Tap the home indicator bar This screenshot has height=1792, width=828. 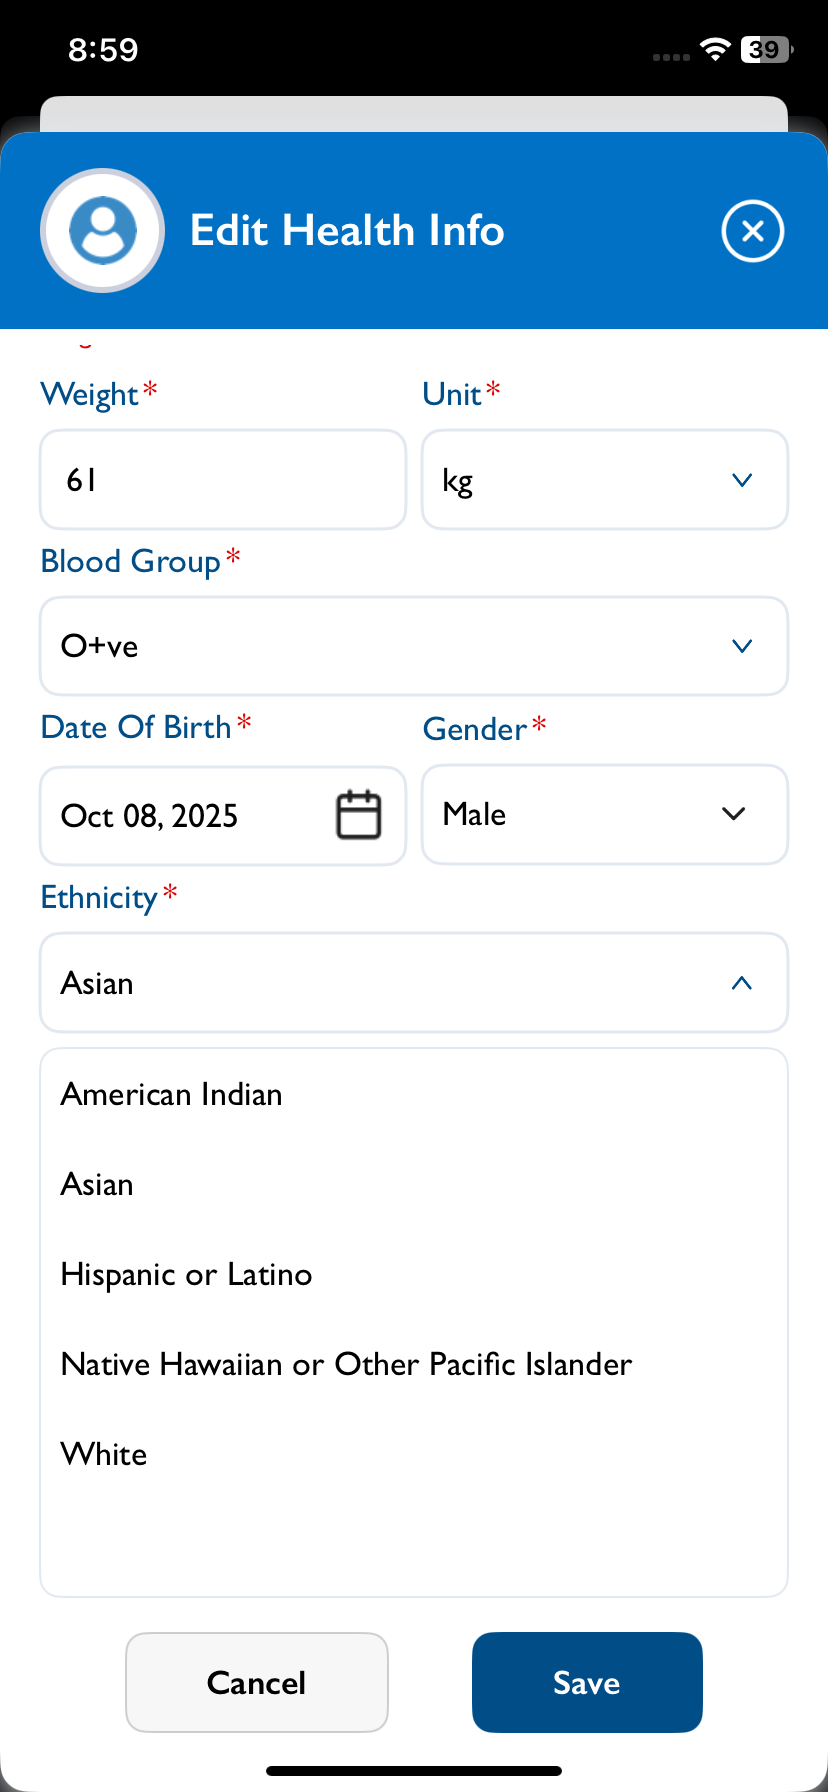pyautogui.click(x=414, y=1771)
